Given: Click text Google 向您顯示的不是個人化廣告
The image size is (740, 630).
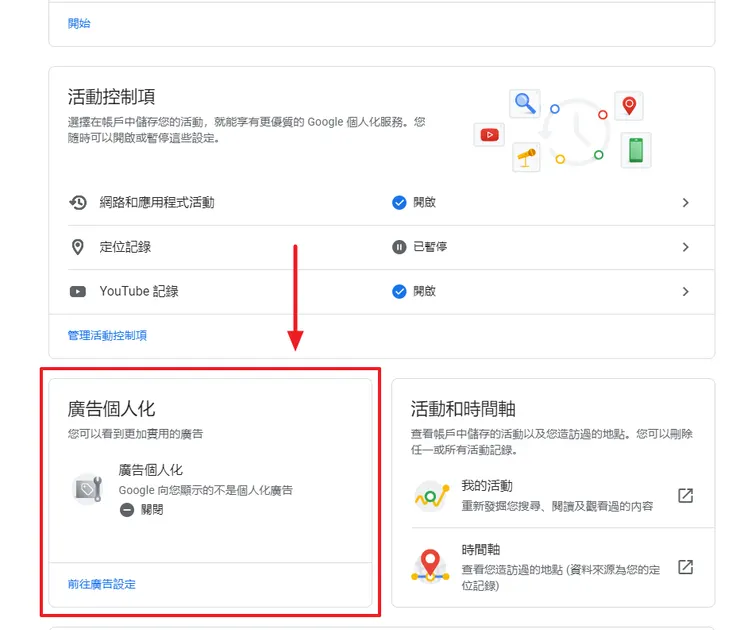Looking at the screenshot, I should (x=206, y=490).
